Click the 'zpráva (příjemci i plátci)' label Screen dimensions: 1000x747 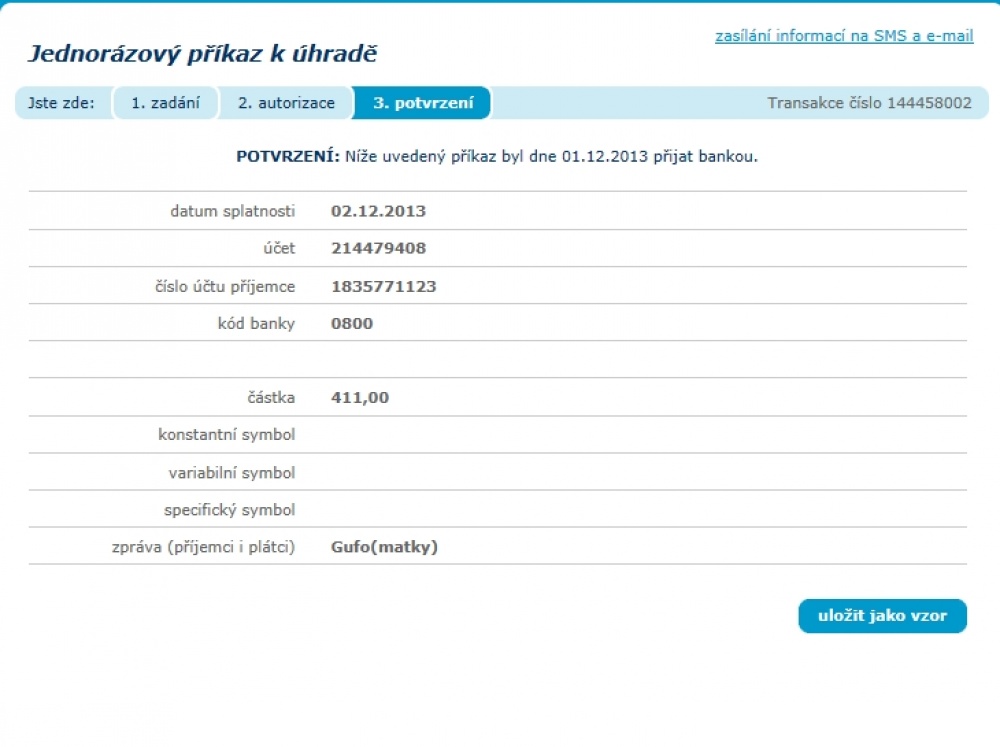tap(203, 547)
